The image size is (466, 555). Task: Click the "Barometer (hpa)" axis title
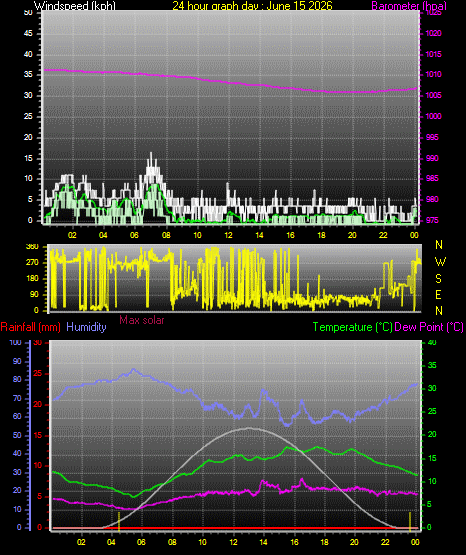pos(409,5)
